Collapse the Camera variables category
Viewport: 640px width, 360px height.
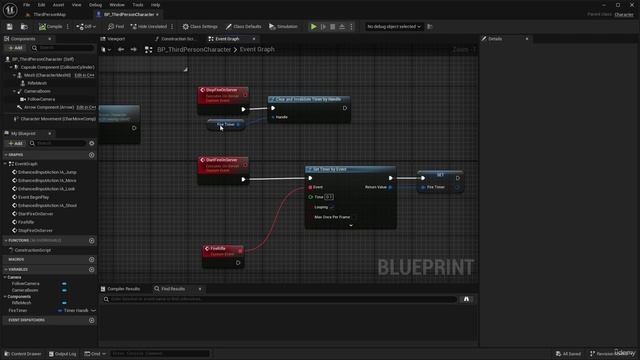pyautogui.click(x=5, y=277)
